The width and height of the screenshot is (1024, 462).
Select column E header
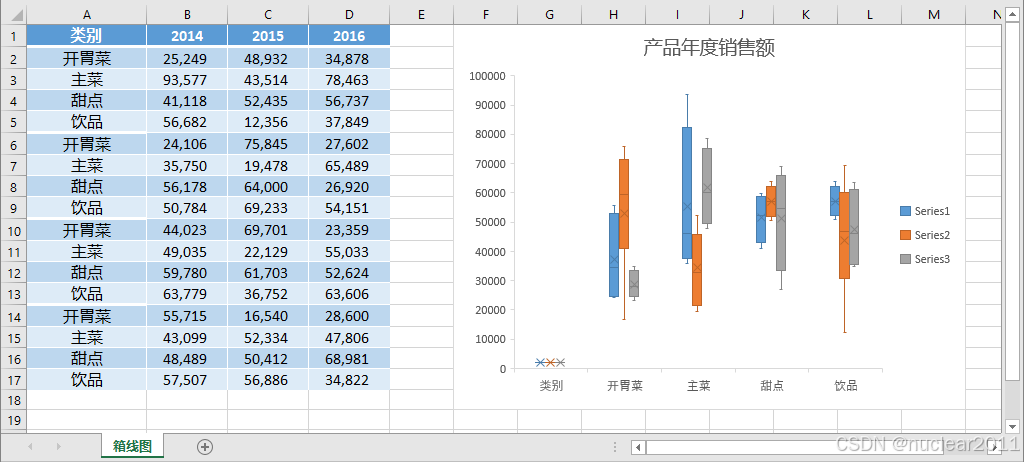(421, 14)
